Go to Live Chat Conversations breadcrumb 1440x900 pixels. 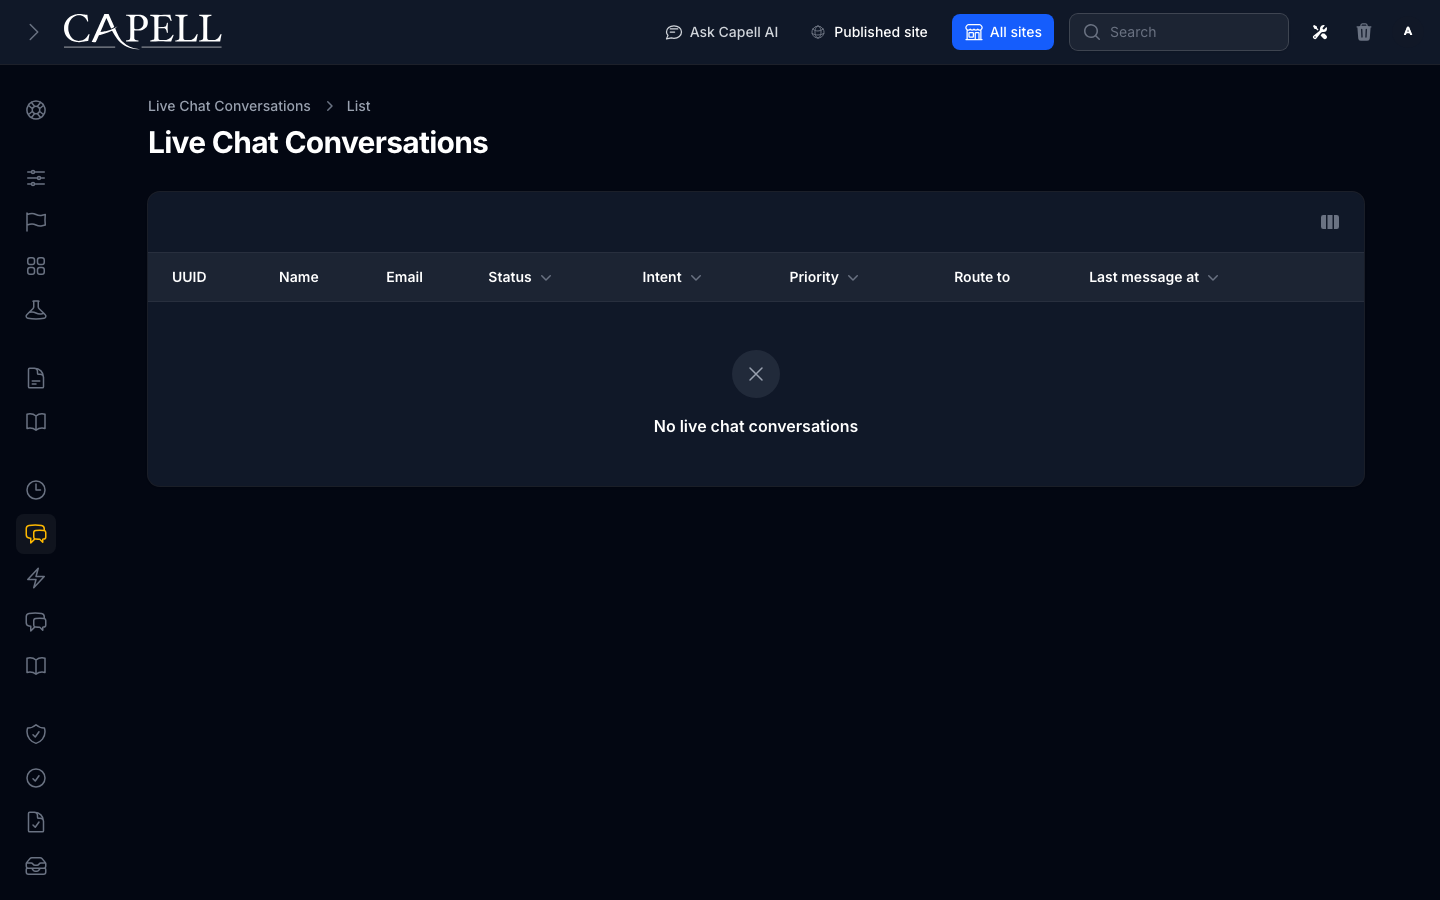(x=229, y=106)
